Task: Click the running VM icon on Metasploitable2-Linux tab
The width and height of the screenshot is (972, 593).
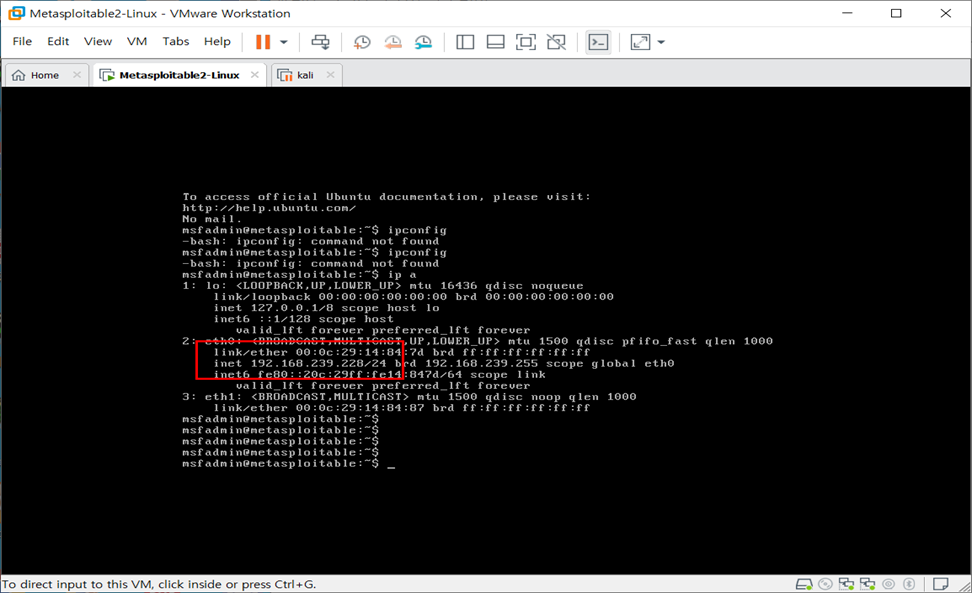Action: click(107, 75)
